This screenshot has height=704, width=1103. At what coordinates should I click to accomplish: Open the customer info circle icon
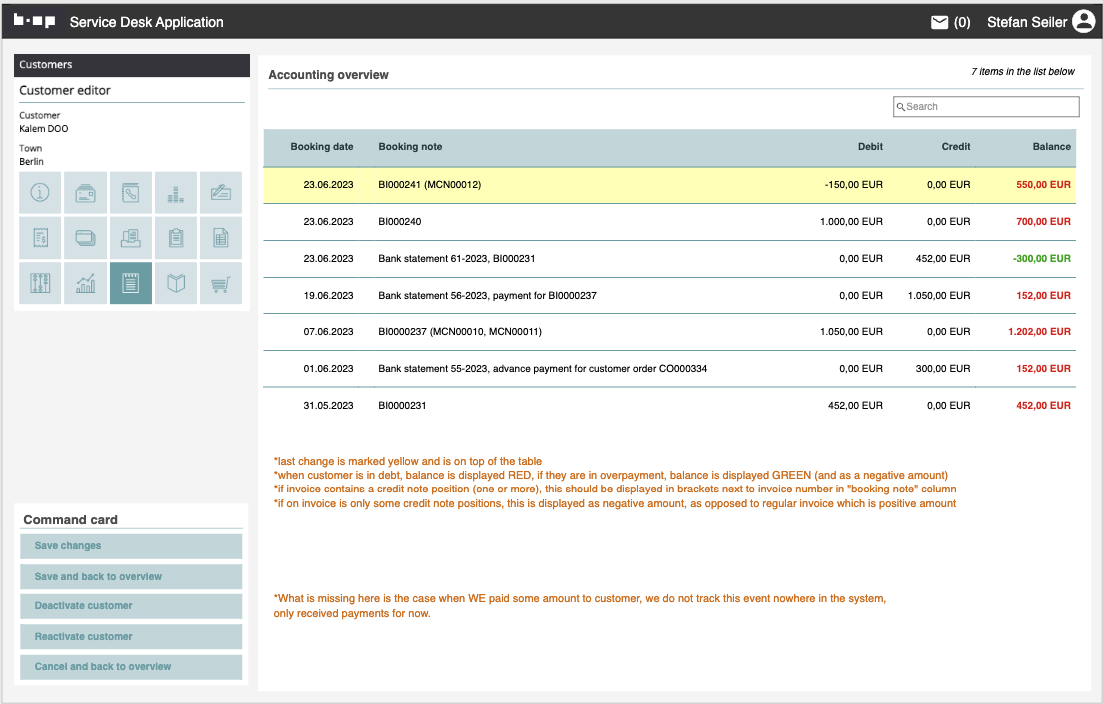(40, 192)
